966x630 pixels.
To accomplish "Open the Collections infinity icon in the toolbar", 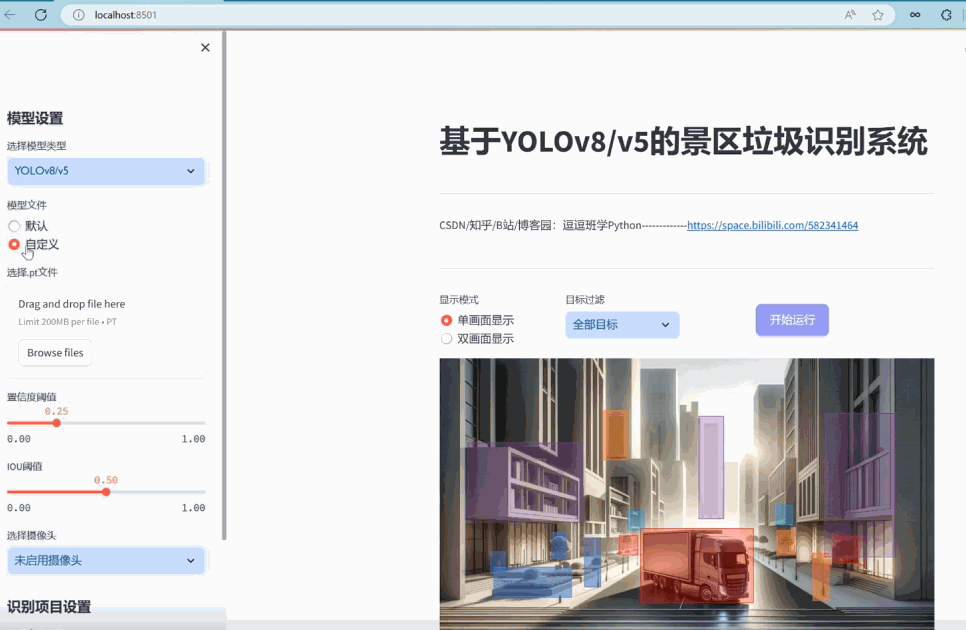I will (x=916, y=14).
